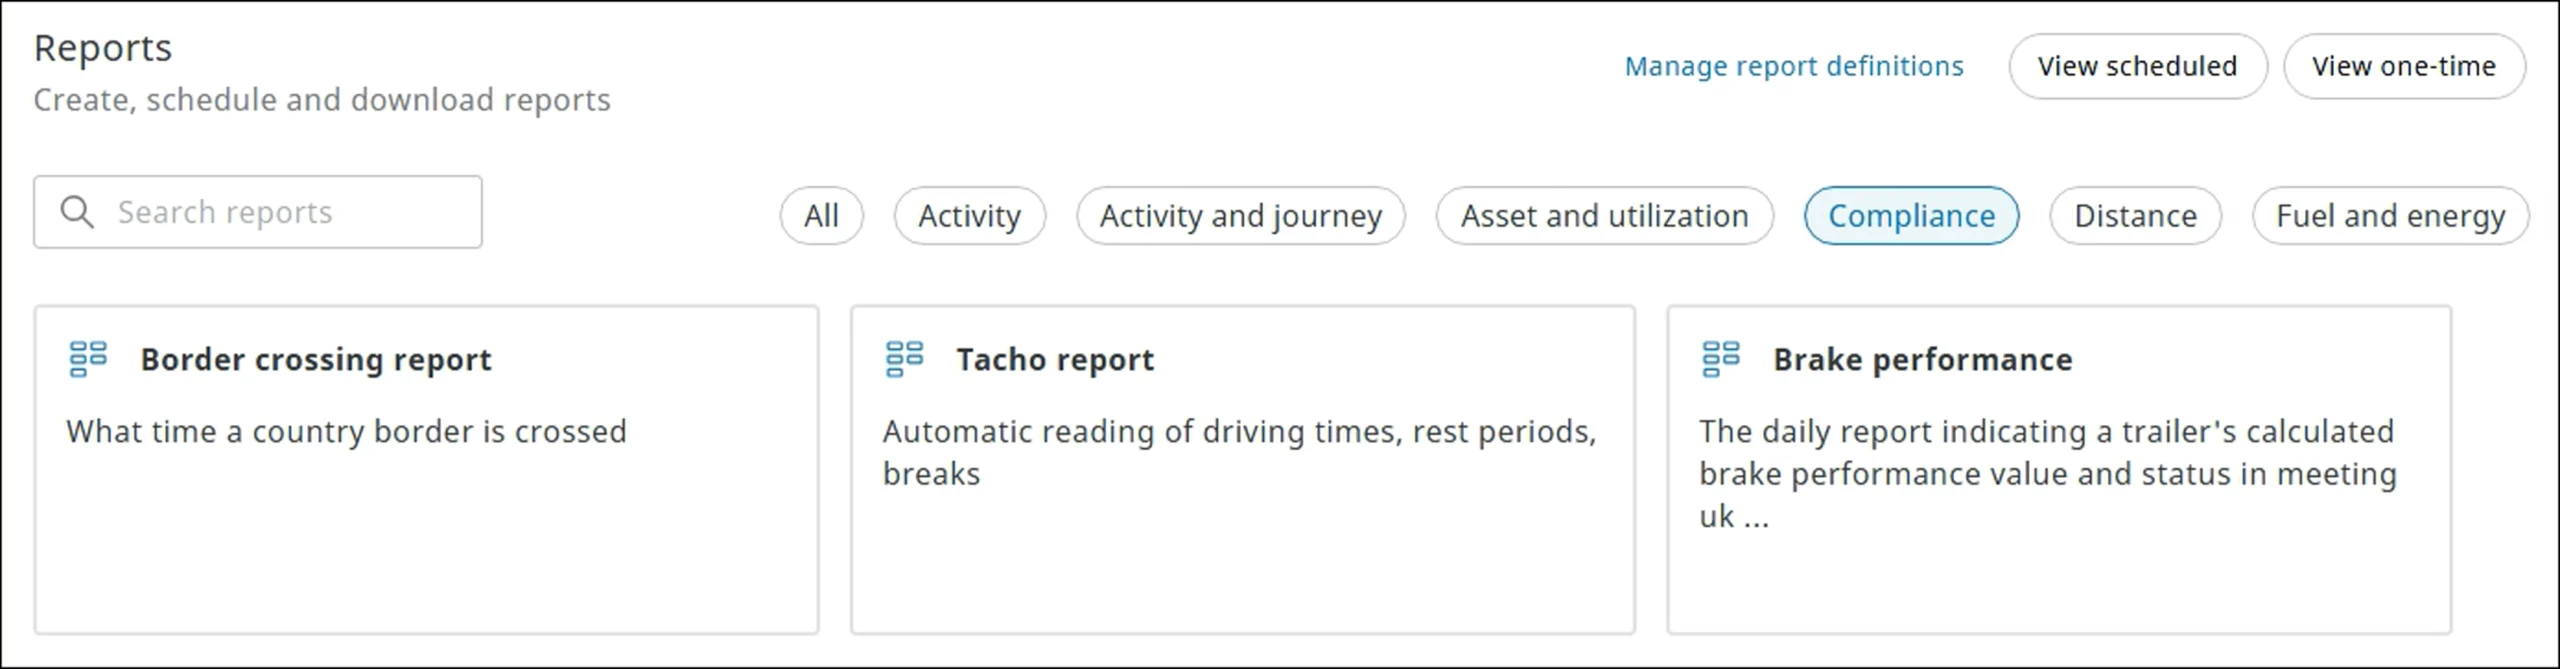Screen dimensions: 2560x669
Task: Toggle the Compliance filter chip
Action: 1911,215
